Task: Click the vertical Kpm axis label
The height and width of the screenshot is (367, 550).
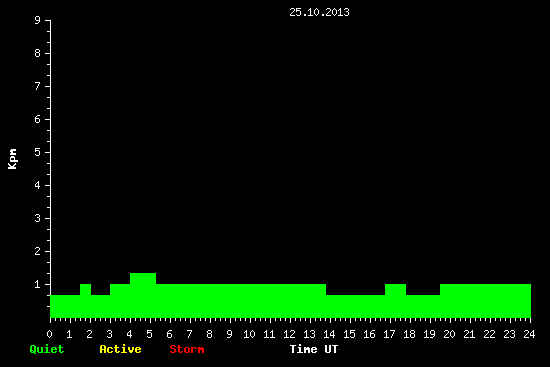Action: click(x=12, y=159)
